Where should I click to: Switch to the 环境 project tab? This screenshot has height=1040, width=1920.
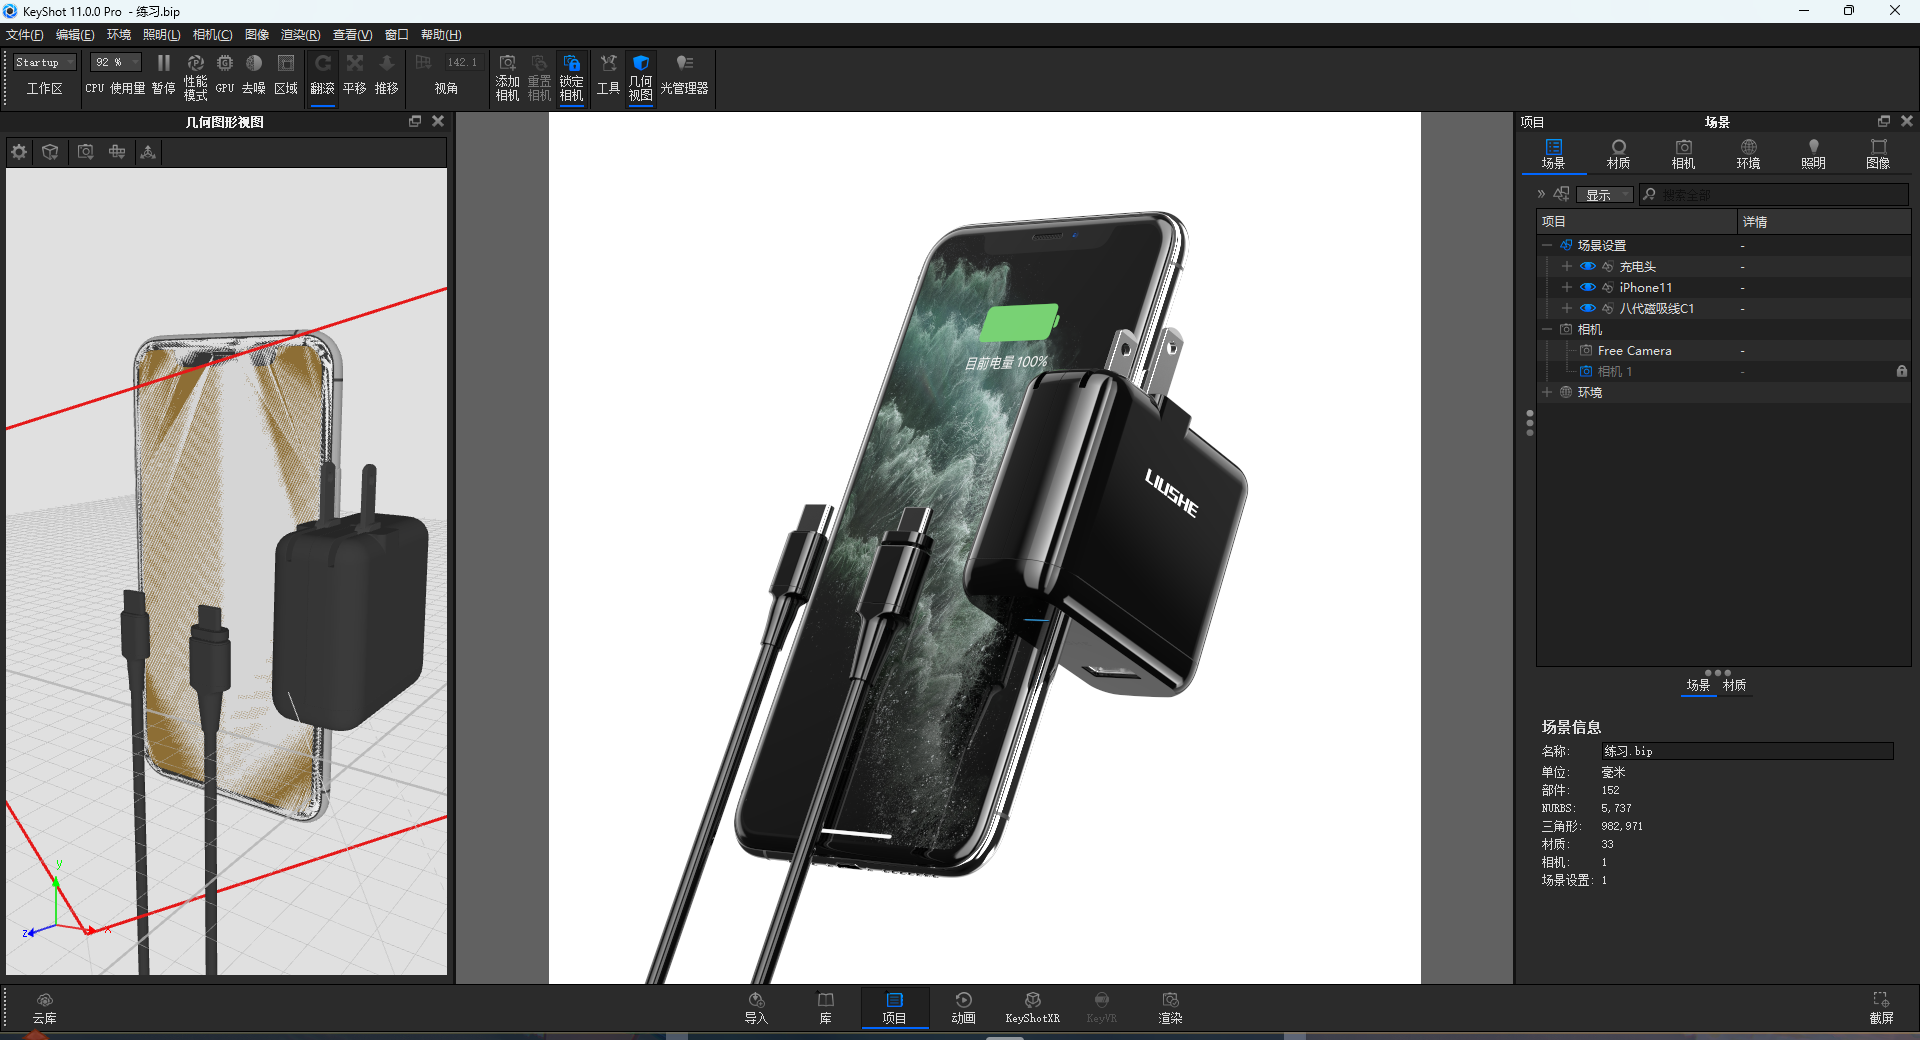coord(1749,155)
